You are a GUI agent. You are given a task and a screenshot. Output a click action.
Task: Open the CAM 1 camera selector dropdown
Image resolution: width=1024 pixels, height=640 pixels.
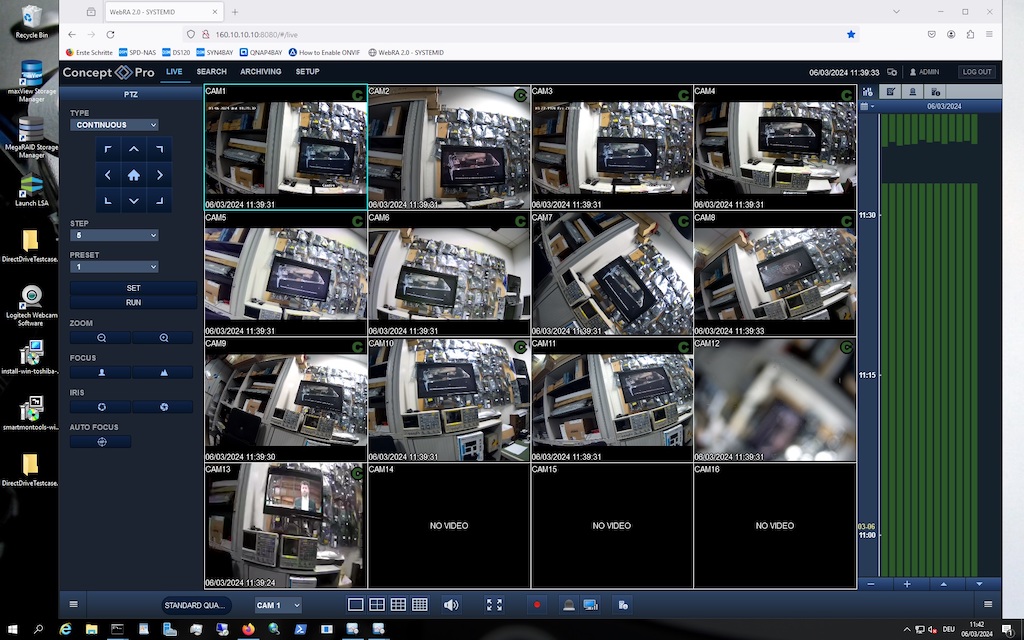[x=277, y=605]
